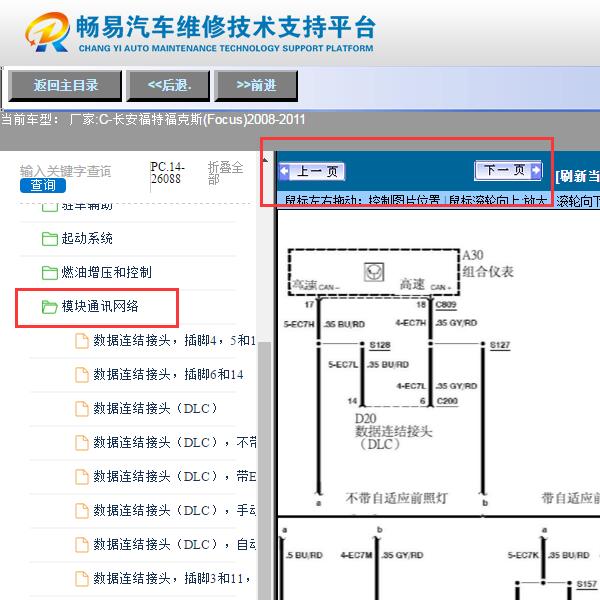Go back using the <<后退 button

(168, 86)
